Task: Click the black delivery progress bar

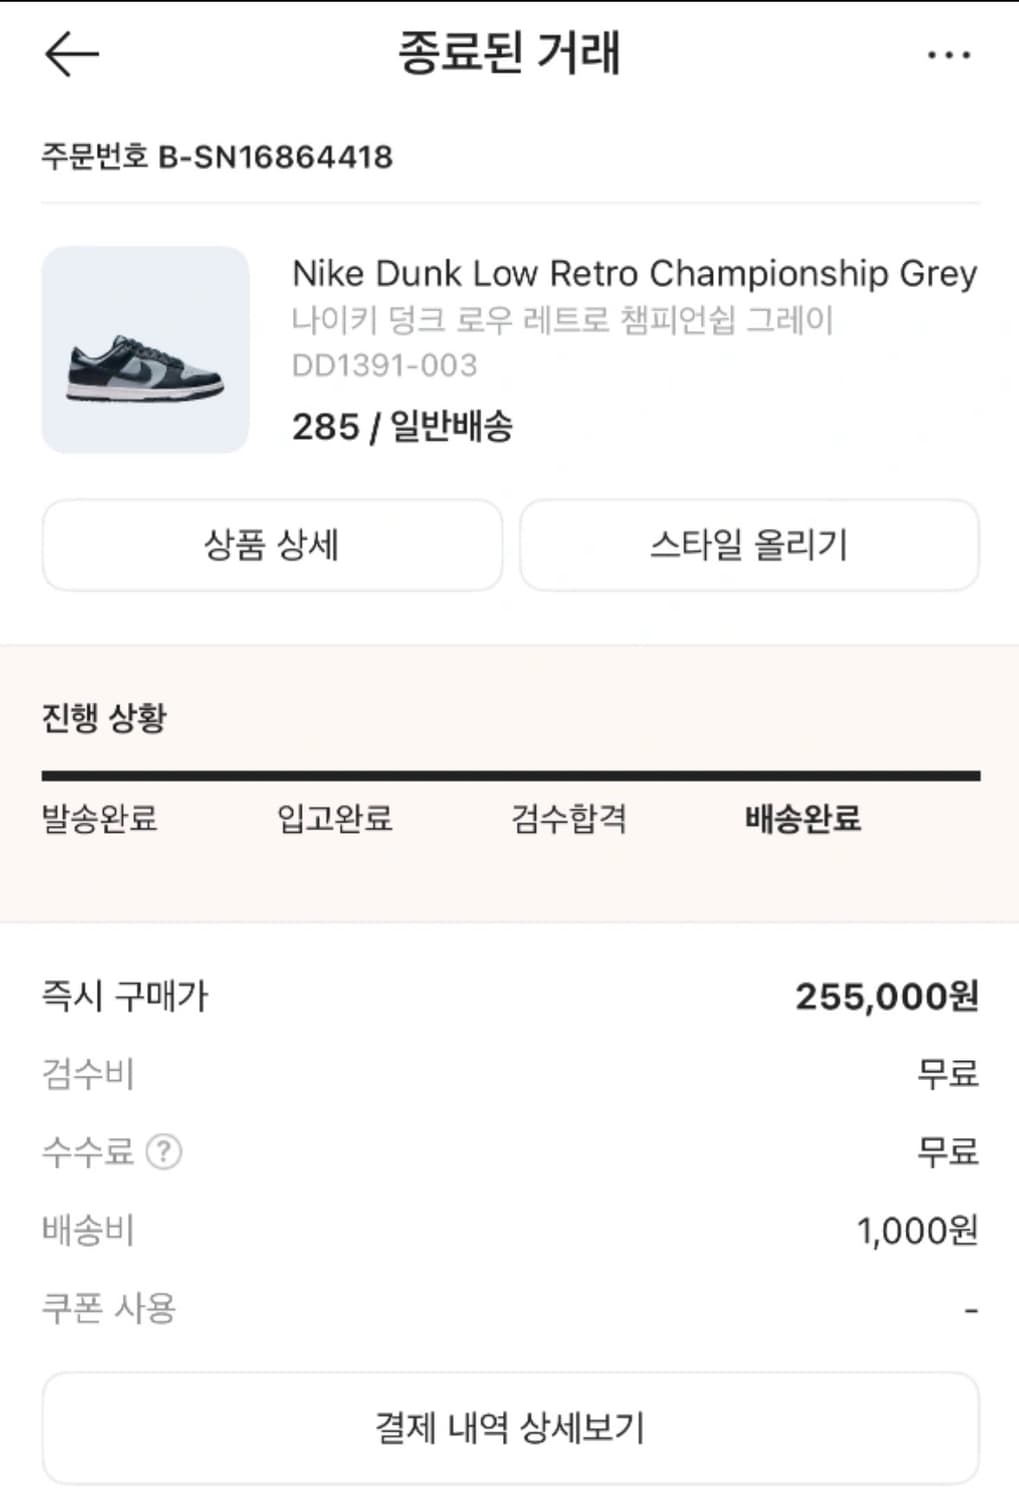Action: coord(510,775)
